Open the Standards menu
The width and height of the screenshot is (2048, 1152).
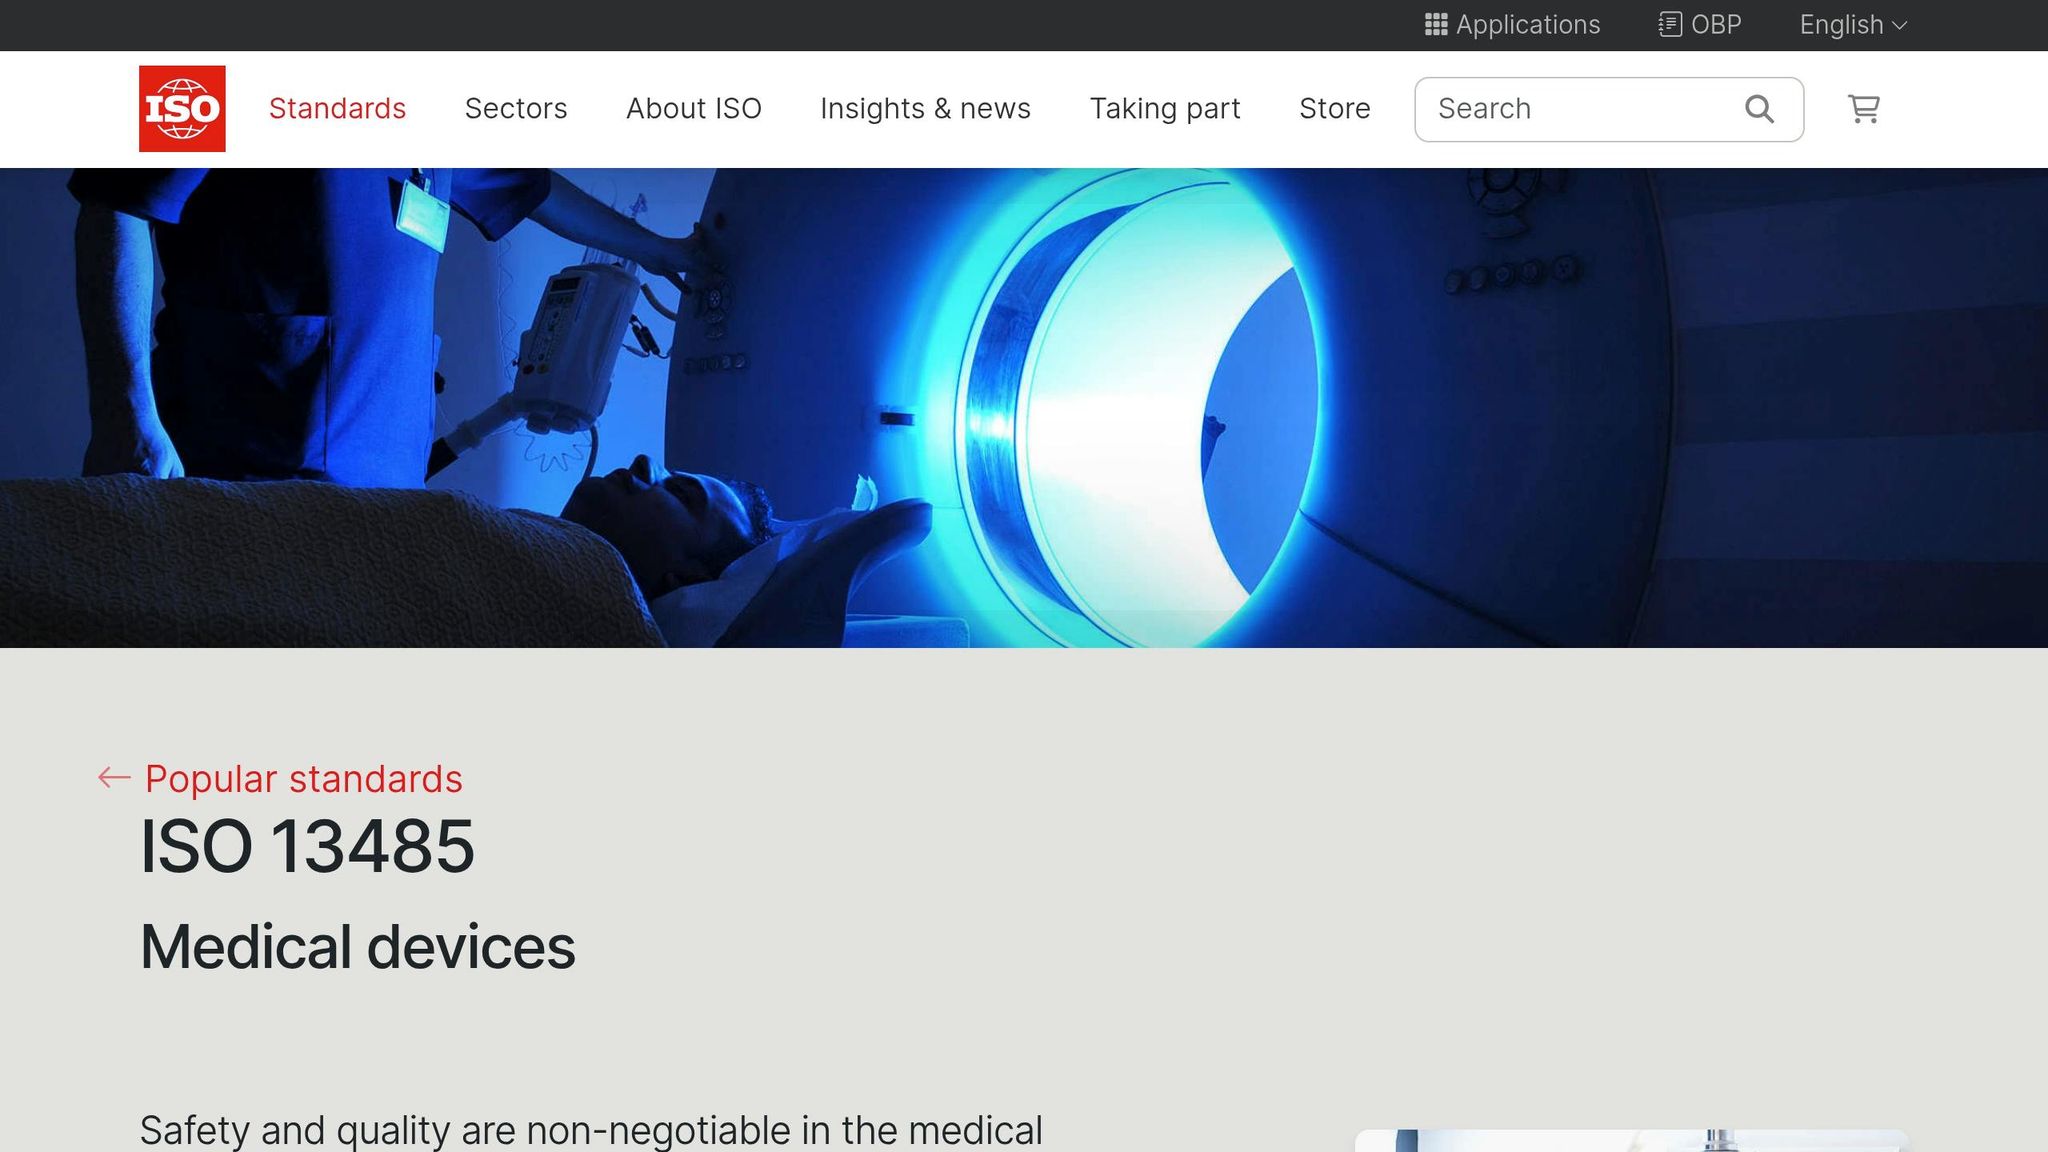(337, 108)
